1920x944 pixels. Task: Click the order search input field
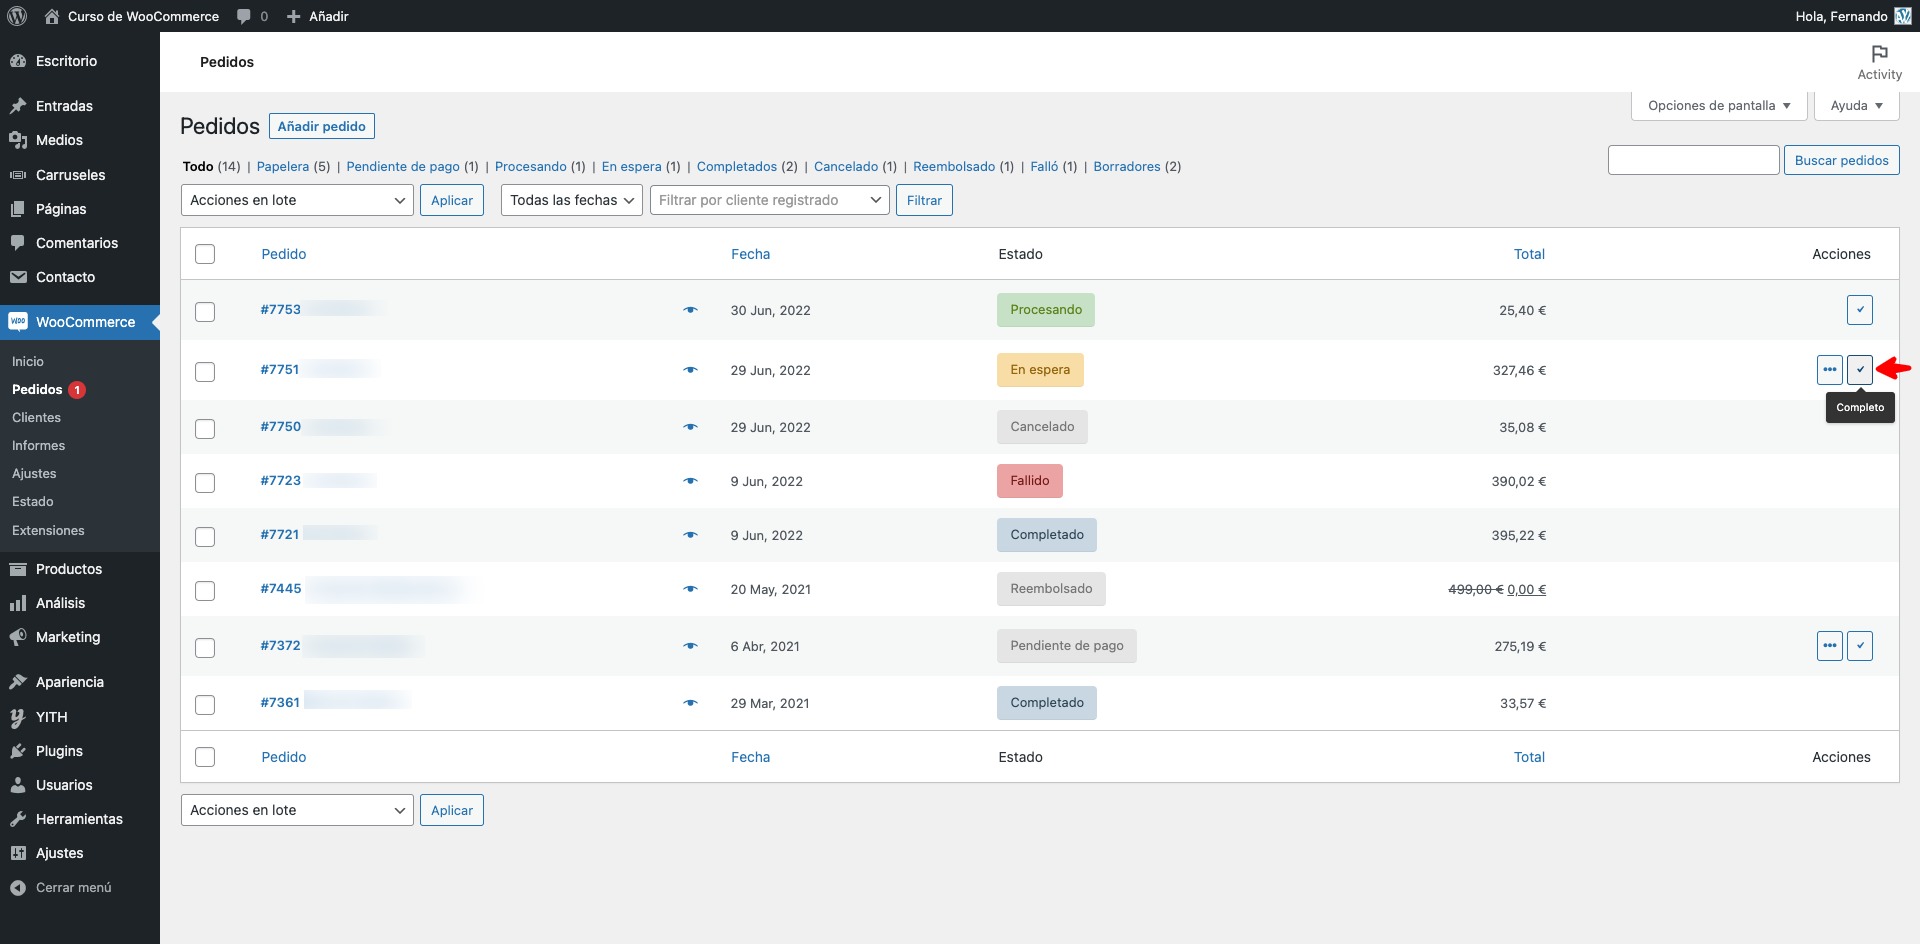click(1693, 160)
